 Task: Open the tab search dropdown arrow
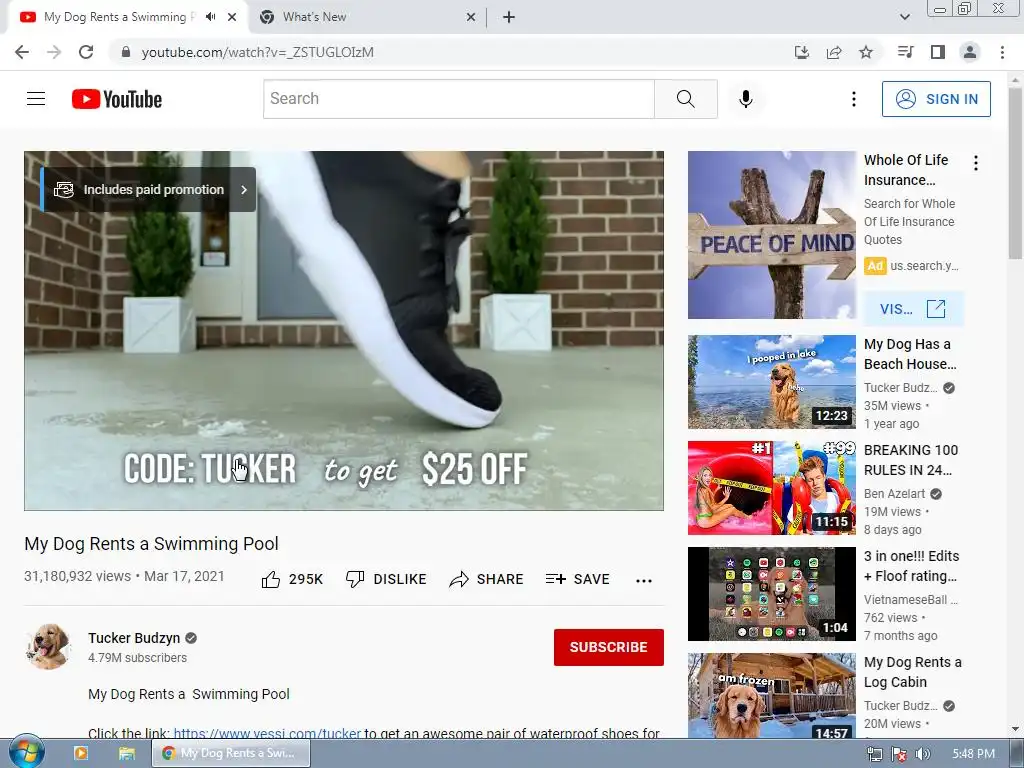coord(904,17)
